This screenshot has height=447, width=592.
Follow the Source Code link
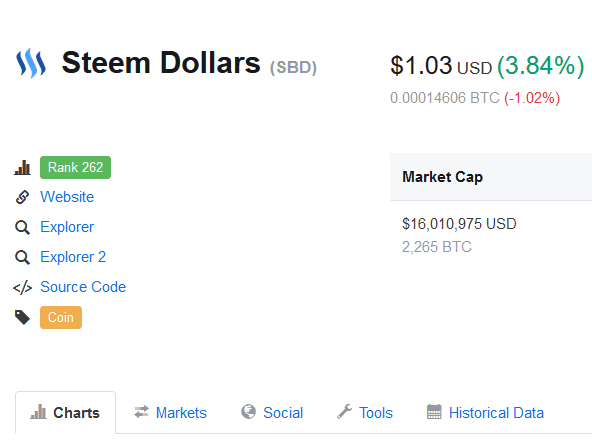click(x=83, y=287)
